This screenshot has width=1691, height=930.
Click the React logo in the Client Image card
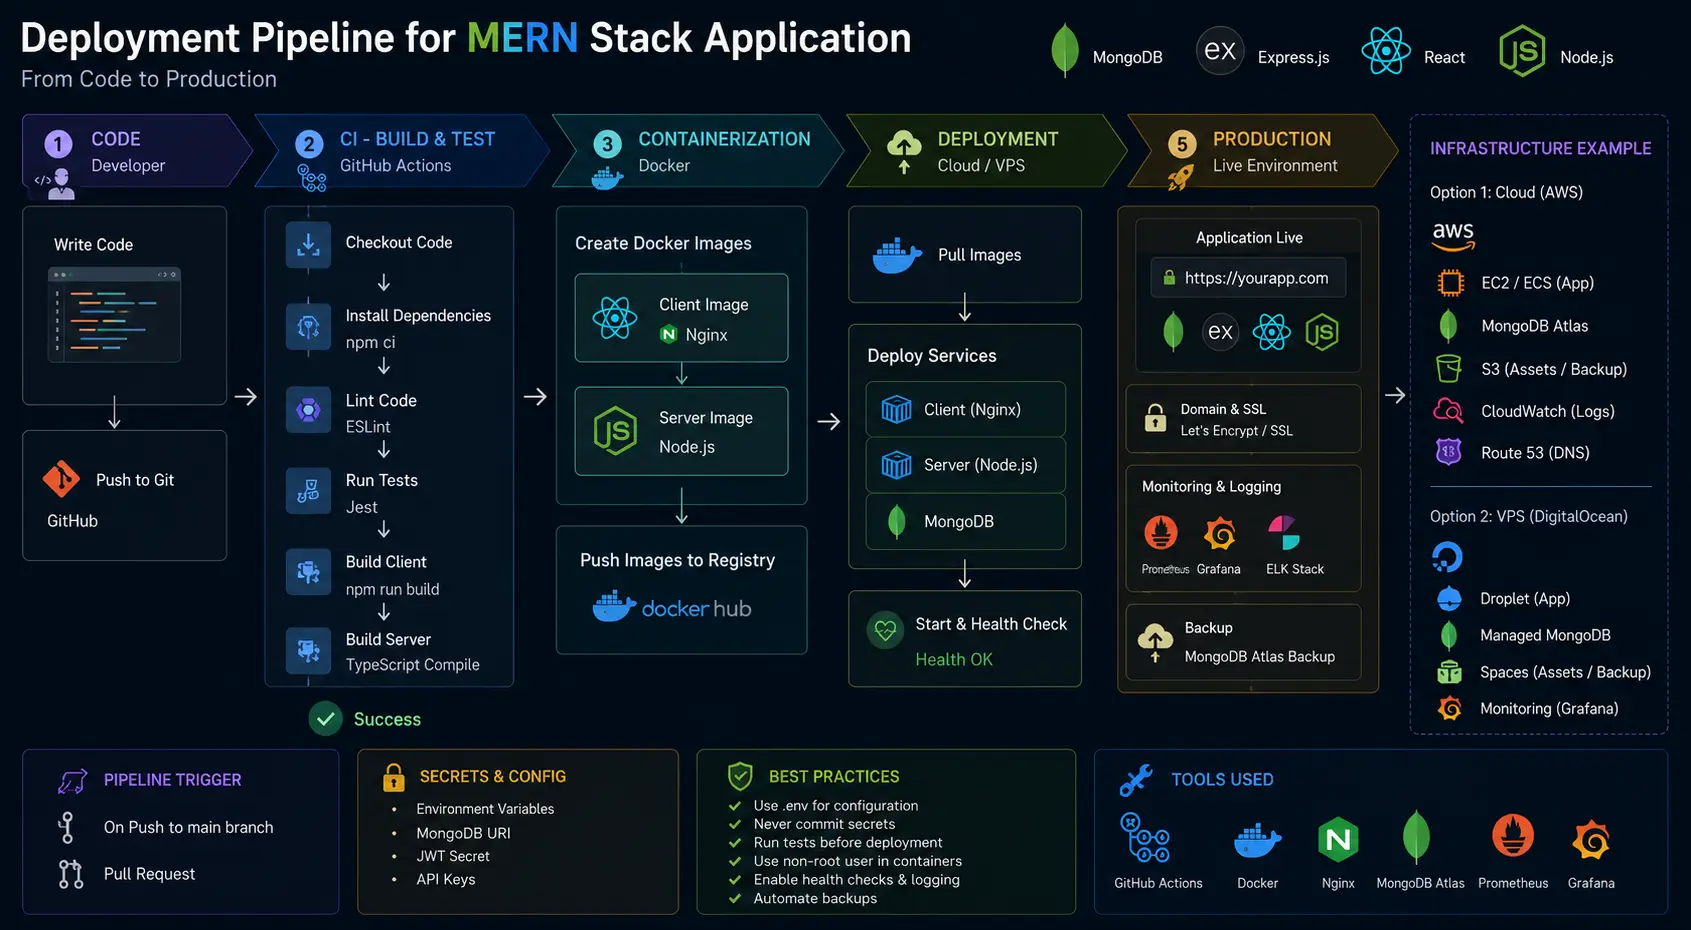click(x=614, y=318)
